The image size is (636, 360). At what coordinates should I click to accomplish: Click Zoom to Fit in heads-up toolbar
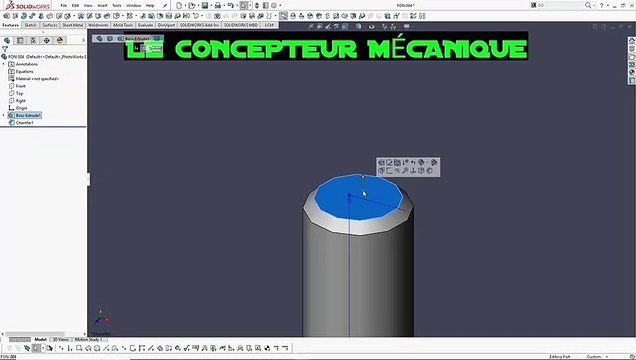[311, 26]
